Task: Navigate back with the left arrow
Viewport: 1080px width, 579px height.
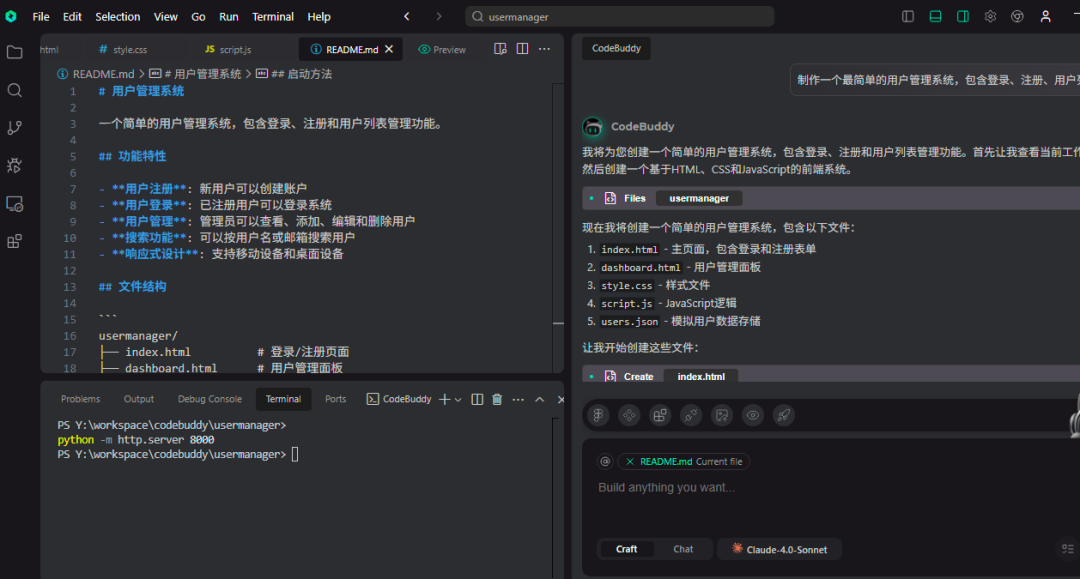Action: (407, 17)
